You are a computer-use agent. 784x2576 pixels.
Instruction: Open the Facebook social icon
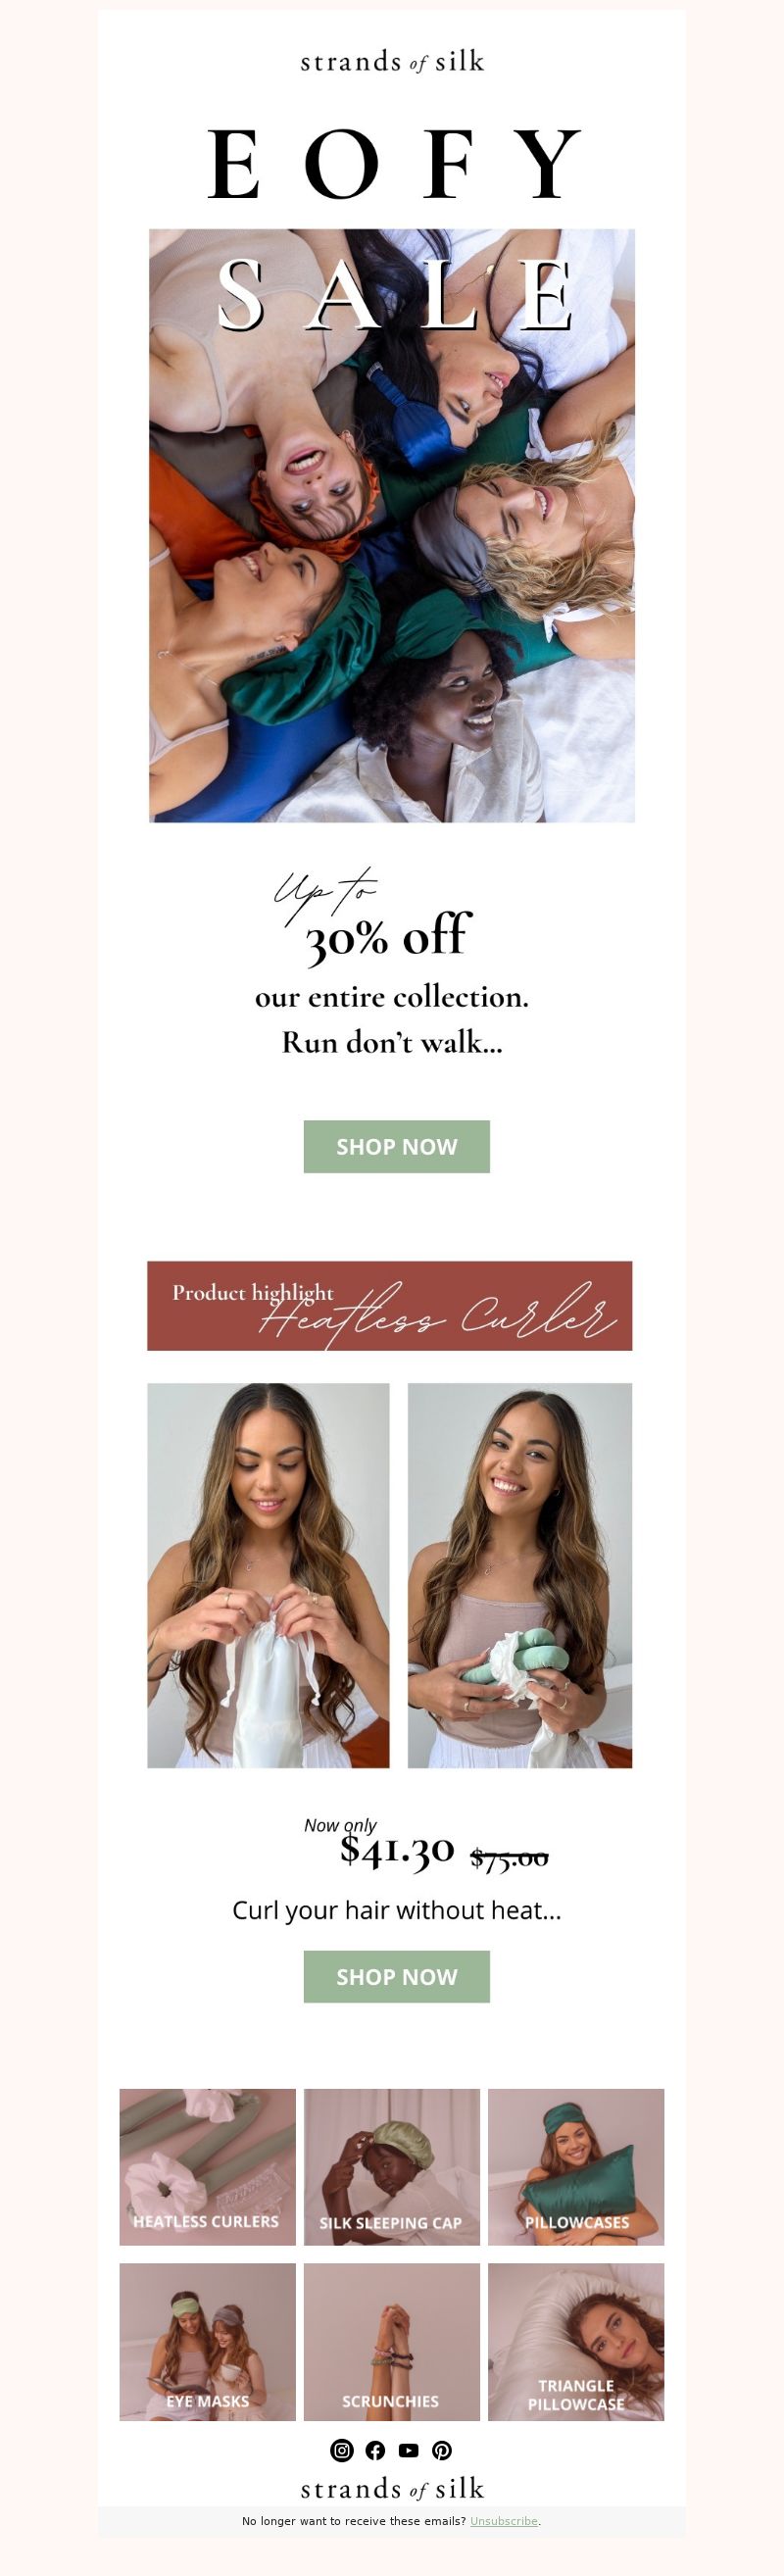point(375,2450)
